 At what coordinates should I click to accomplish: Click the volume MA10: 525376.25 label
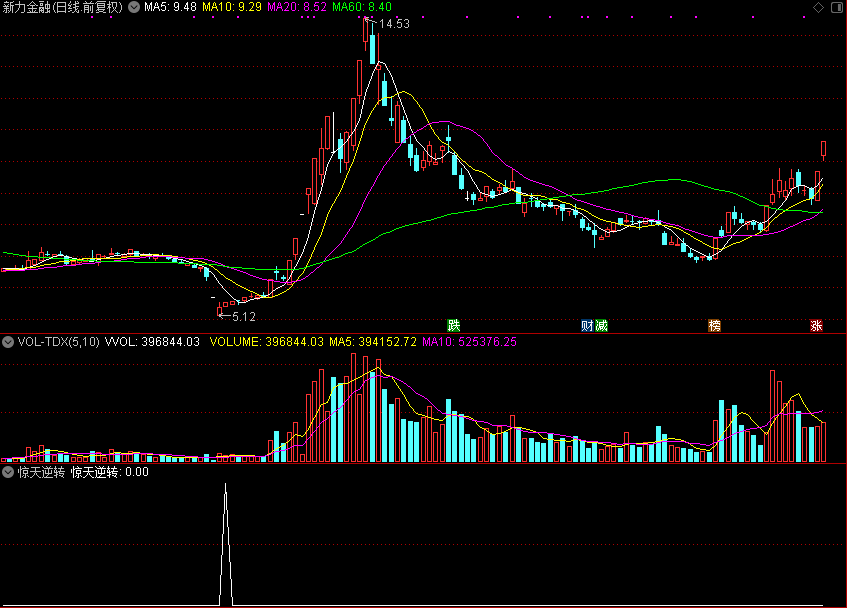click(469, 342)
